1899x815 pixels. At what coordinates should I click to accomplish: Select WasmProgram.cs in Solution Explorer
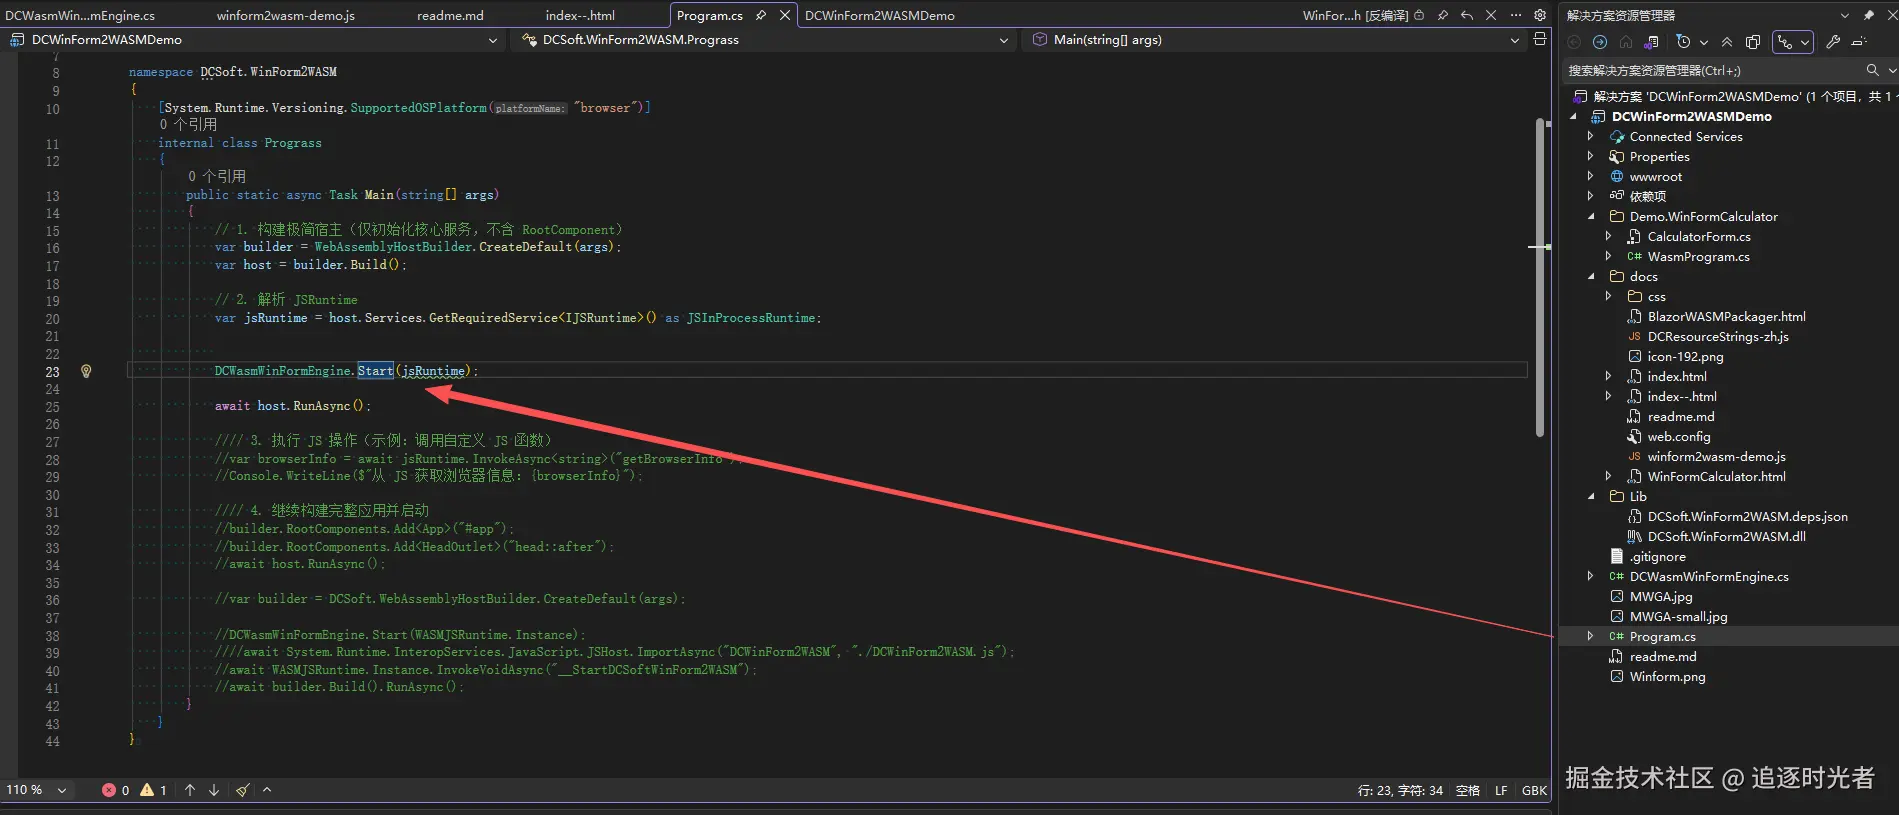(1698, 256)
